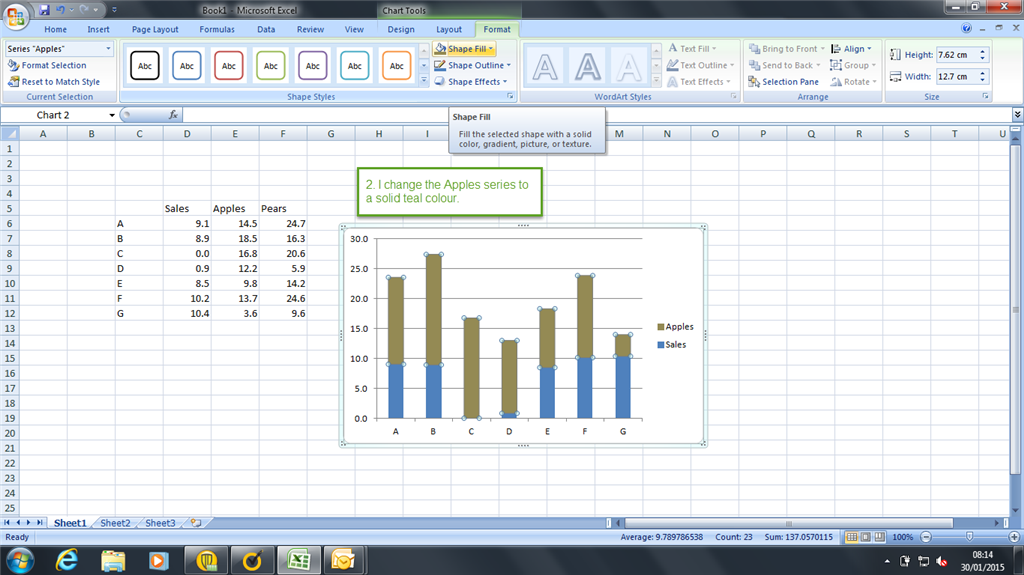
Task: Click the zoom out minus button
Action: [926, 537]
